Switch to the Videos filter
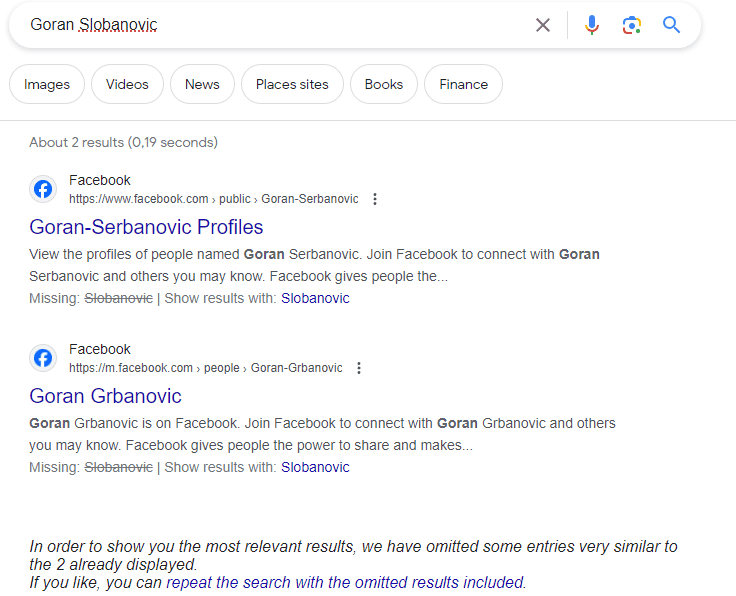Image resolution: width=736 pixels, height=596 pixels. (x=127, y=84)
